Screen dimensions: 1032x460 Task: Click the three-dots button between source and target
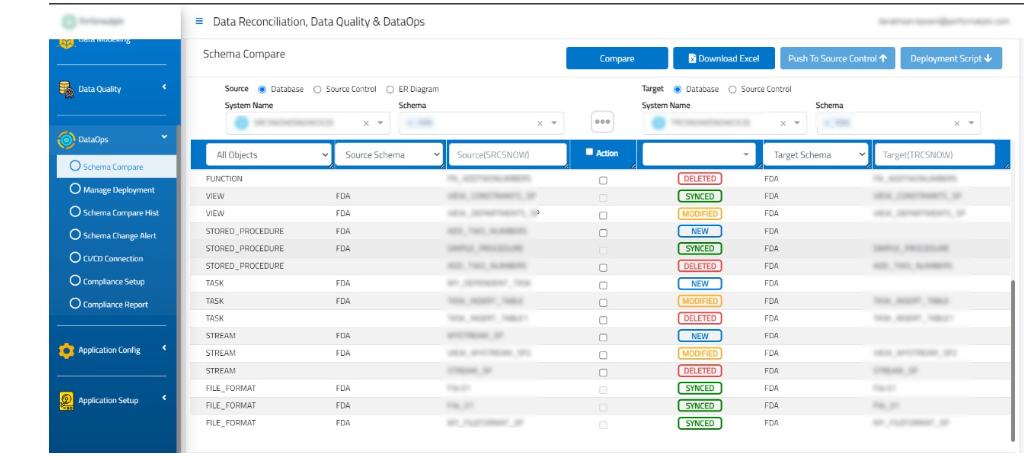point(602,122)
